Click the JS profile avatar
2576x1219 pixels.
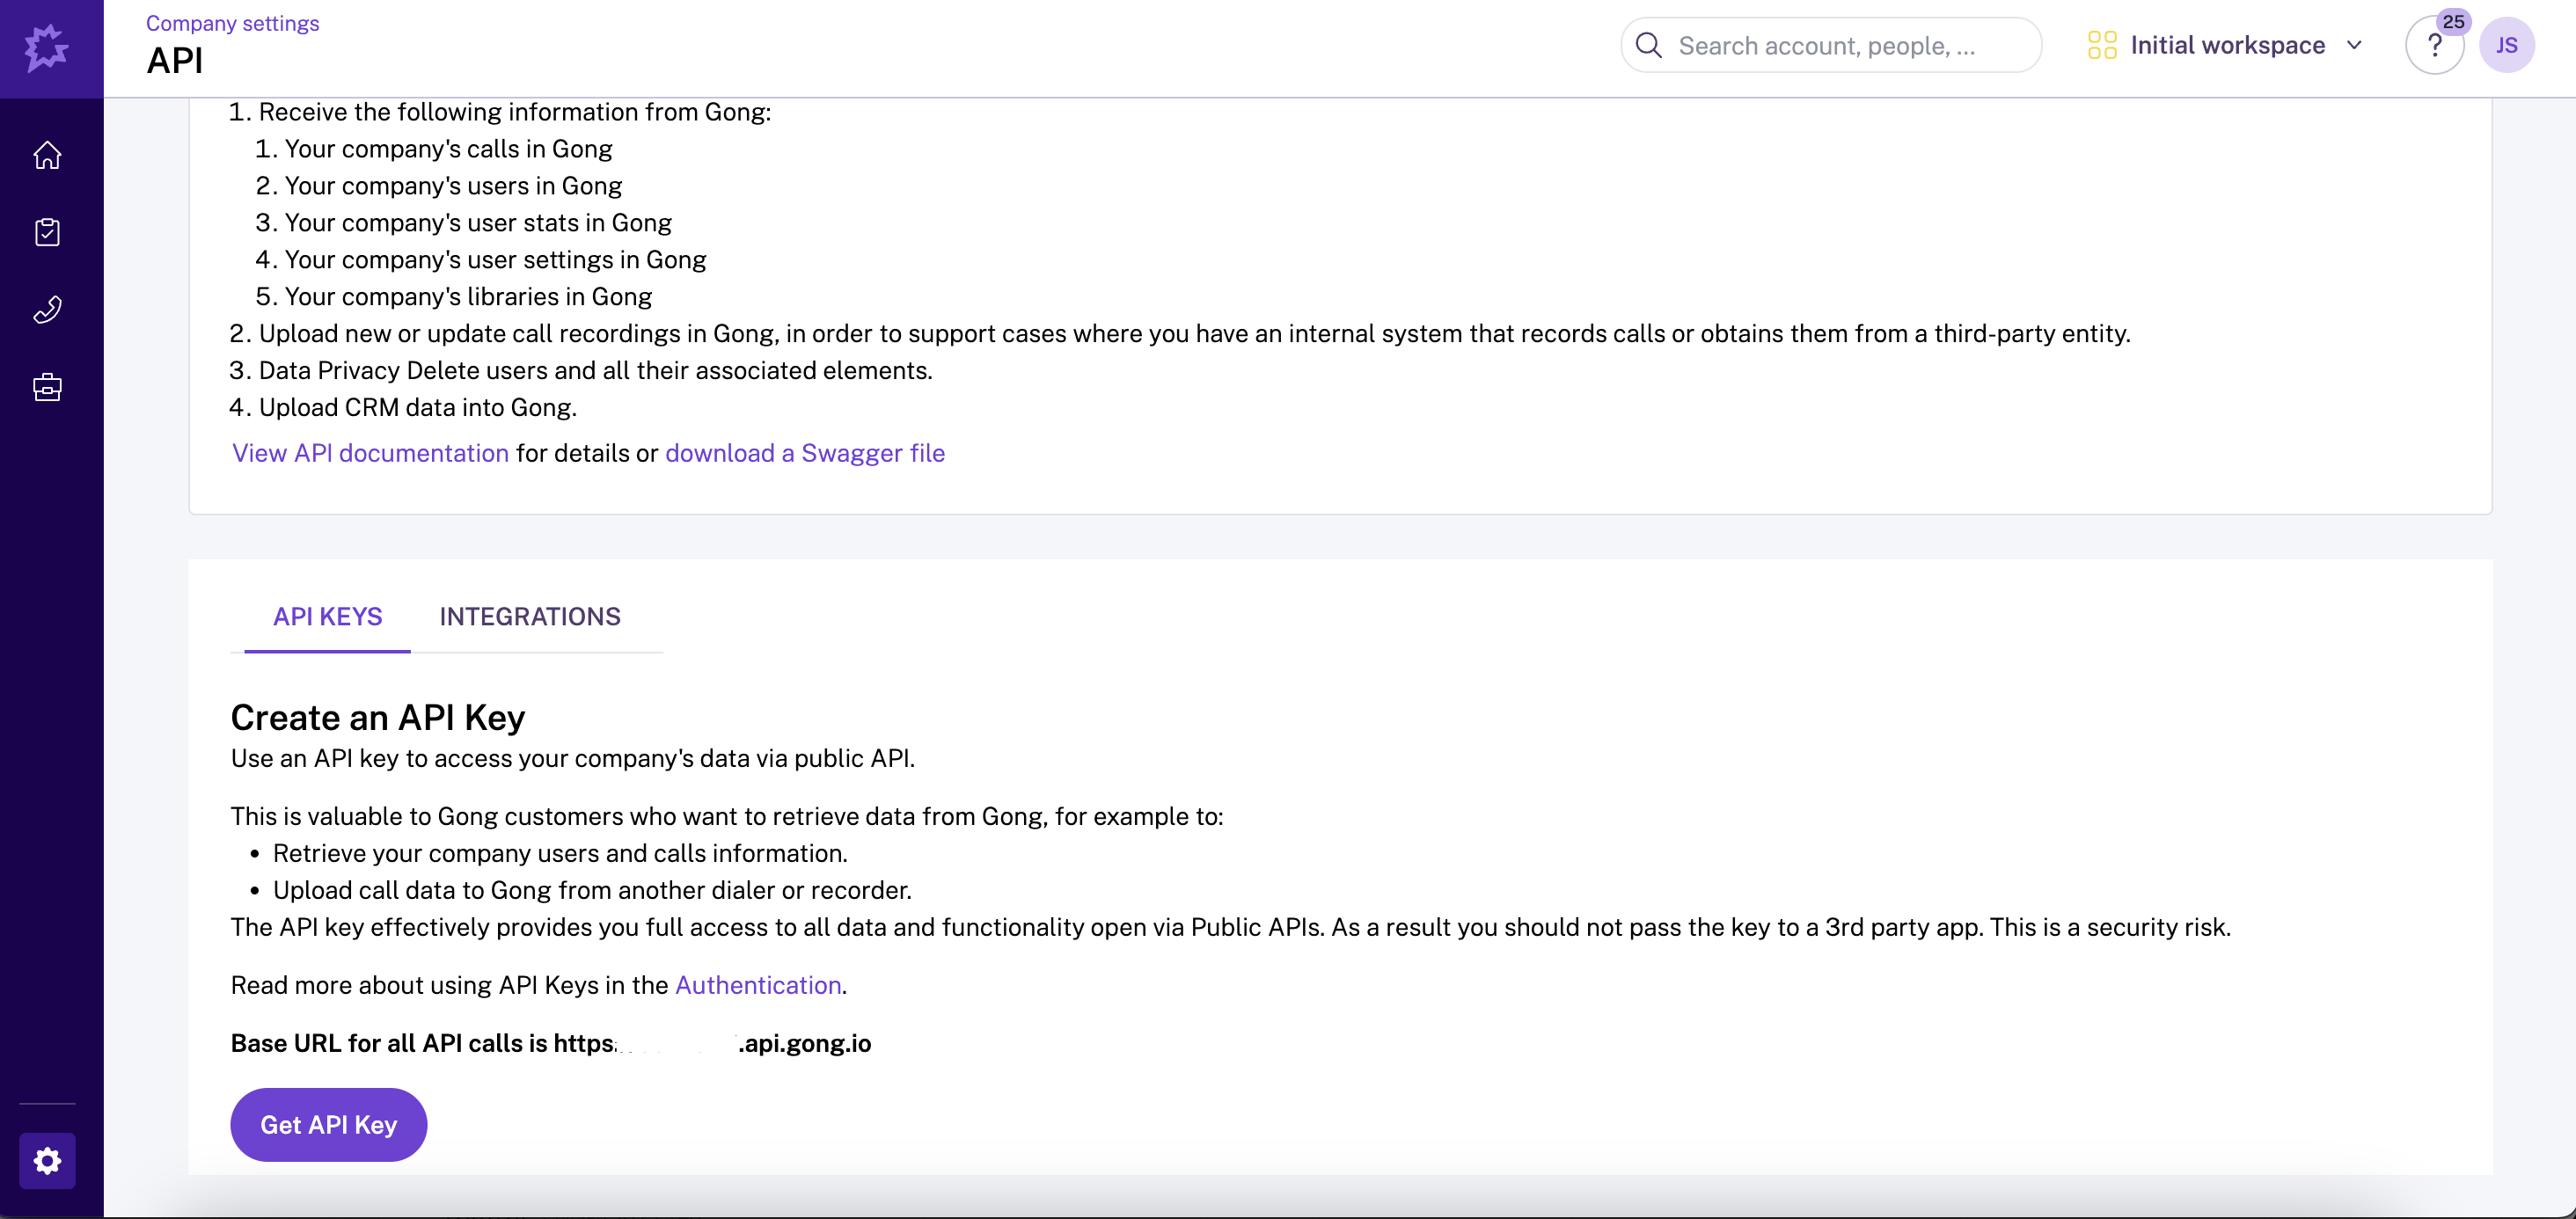tap(2508, 45)
